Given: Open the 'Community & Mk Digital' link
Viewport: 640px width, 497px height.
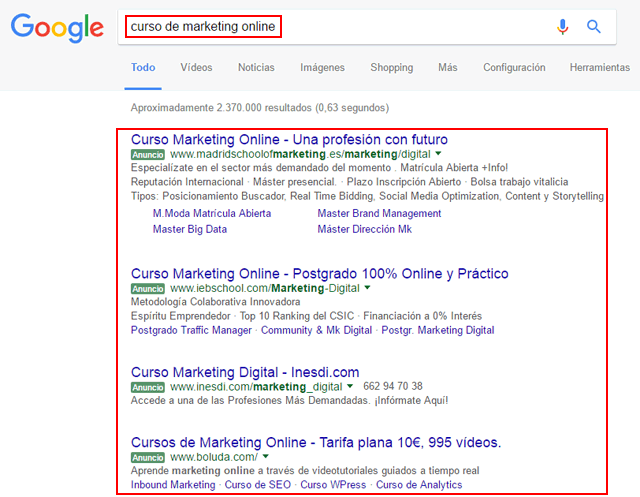Looking at the screenshot, I should click(316, 330).
